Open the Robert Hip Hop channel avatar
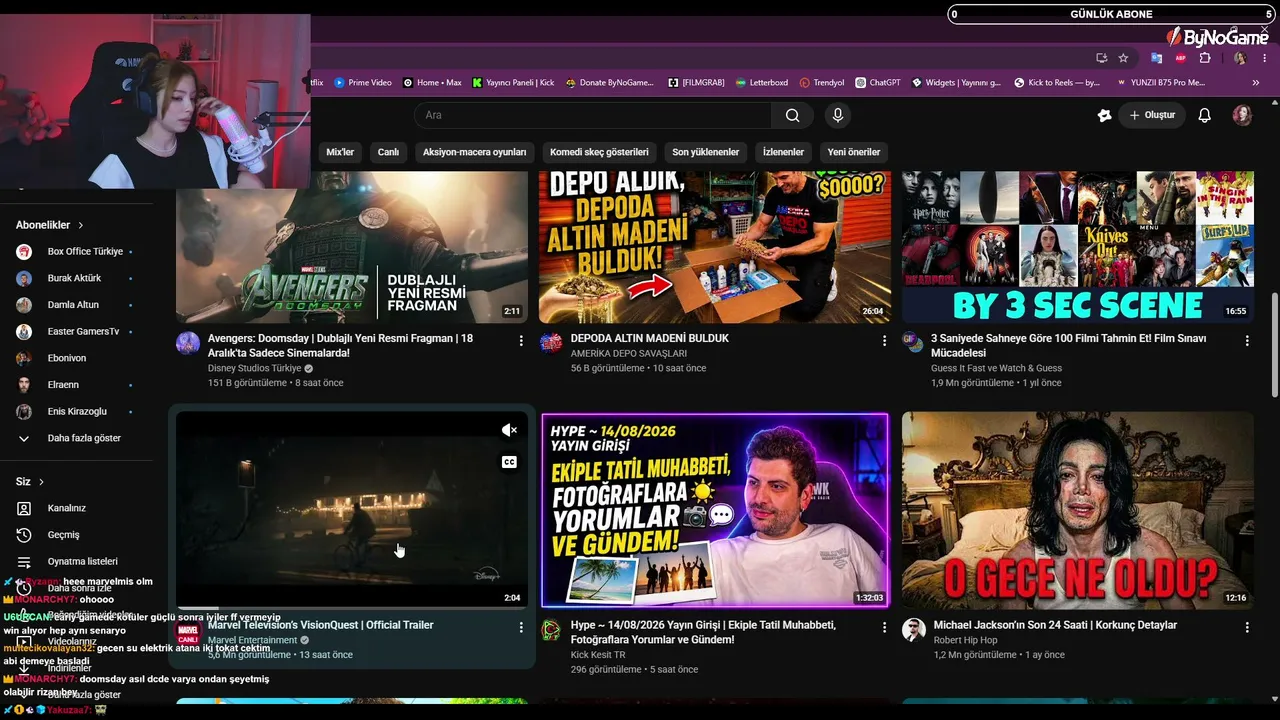Viewport: 1280px width, 720px height. click(x=914, y=630)
